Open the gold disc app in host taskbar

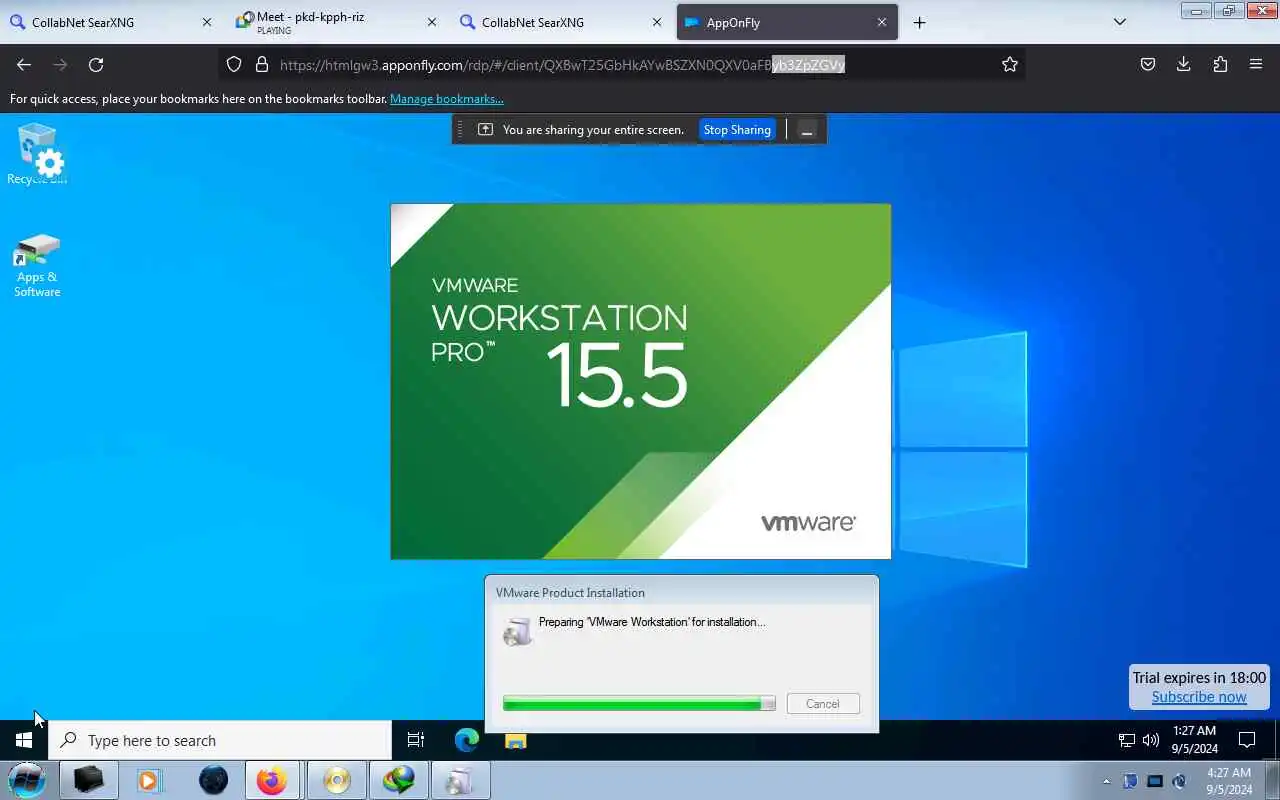(337, 780)
